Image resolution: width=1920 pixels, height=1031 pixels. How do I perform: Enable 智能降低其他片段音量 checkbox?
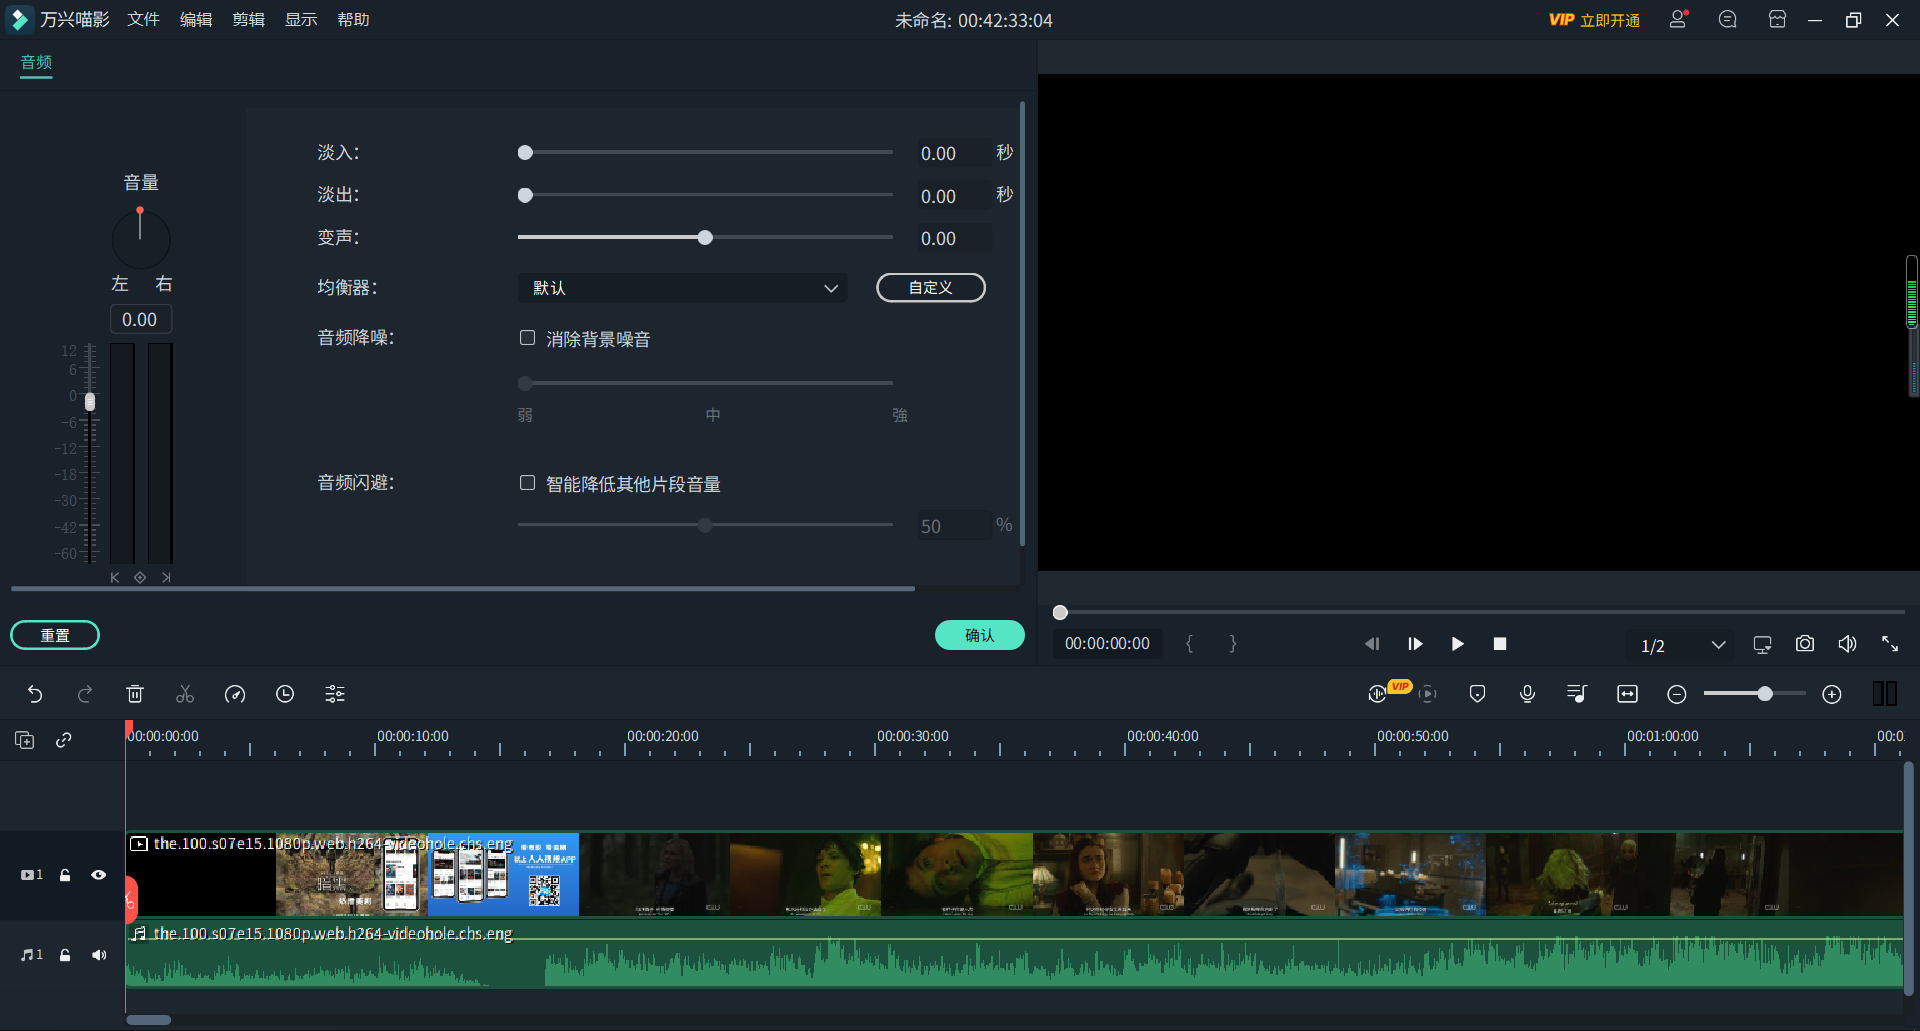point(527,482)
